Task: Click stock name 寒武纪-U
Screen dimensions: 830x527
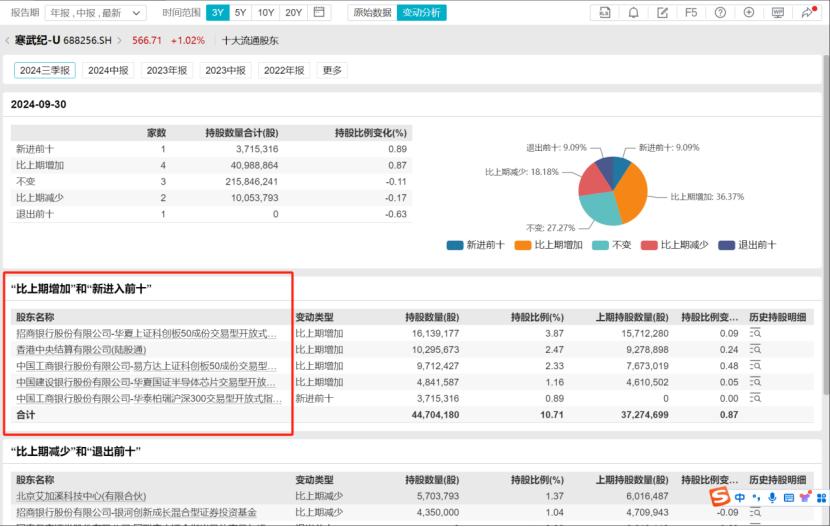Action: [x=37, y=41]
